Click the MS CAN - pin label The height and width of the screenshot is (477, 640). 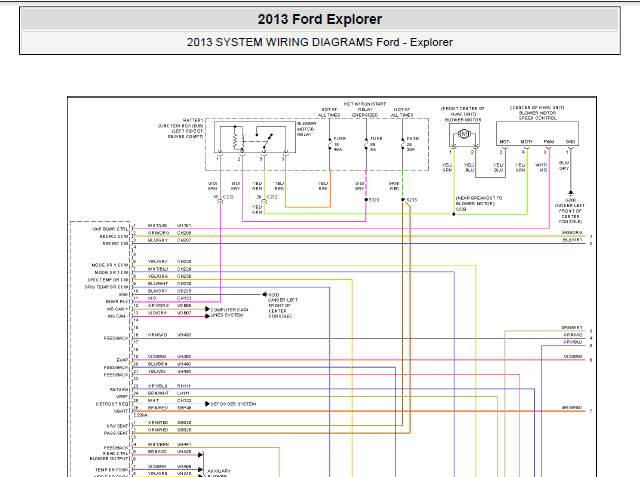118,316
